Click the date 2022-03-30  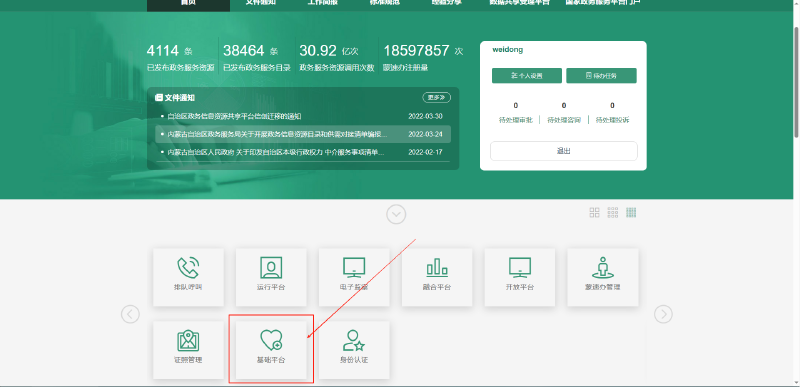[425, 116]
